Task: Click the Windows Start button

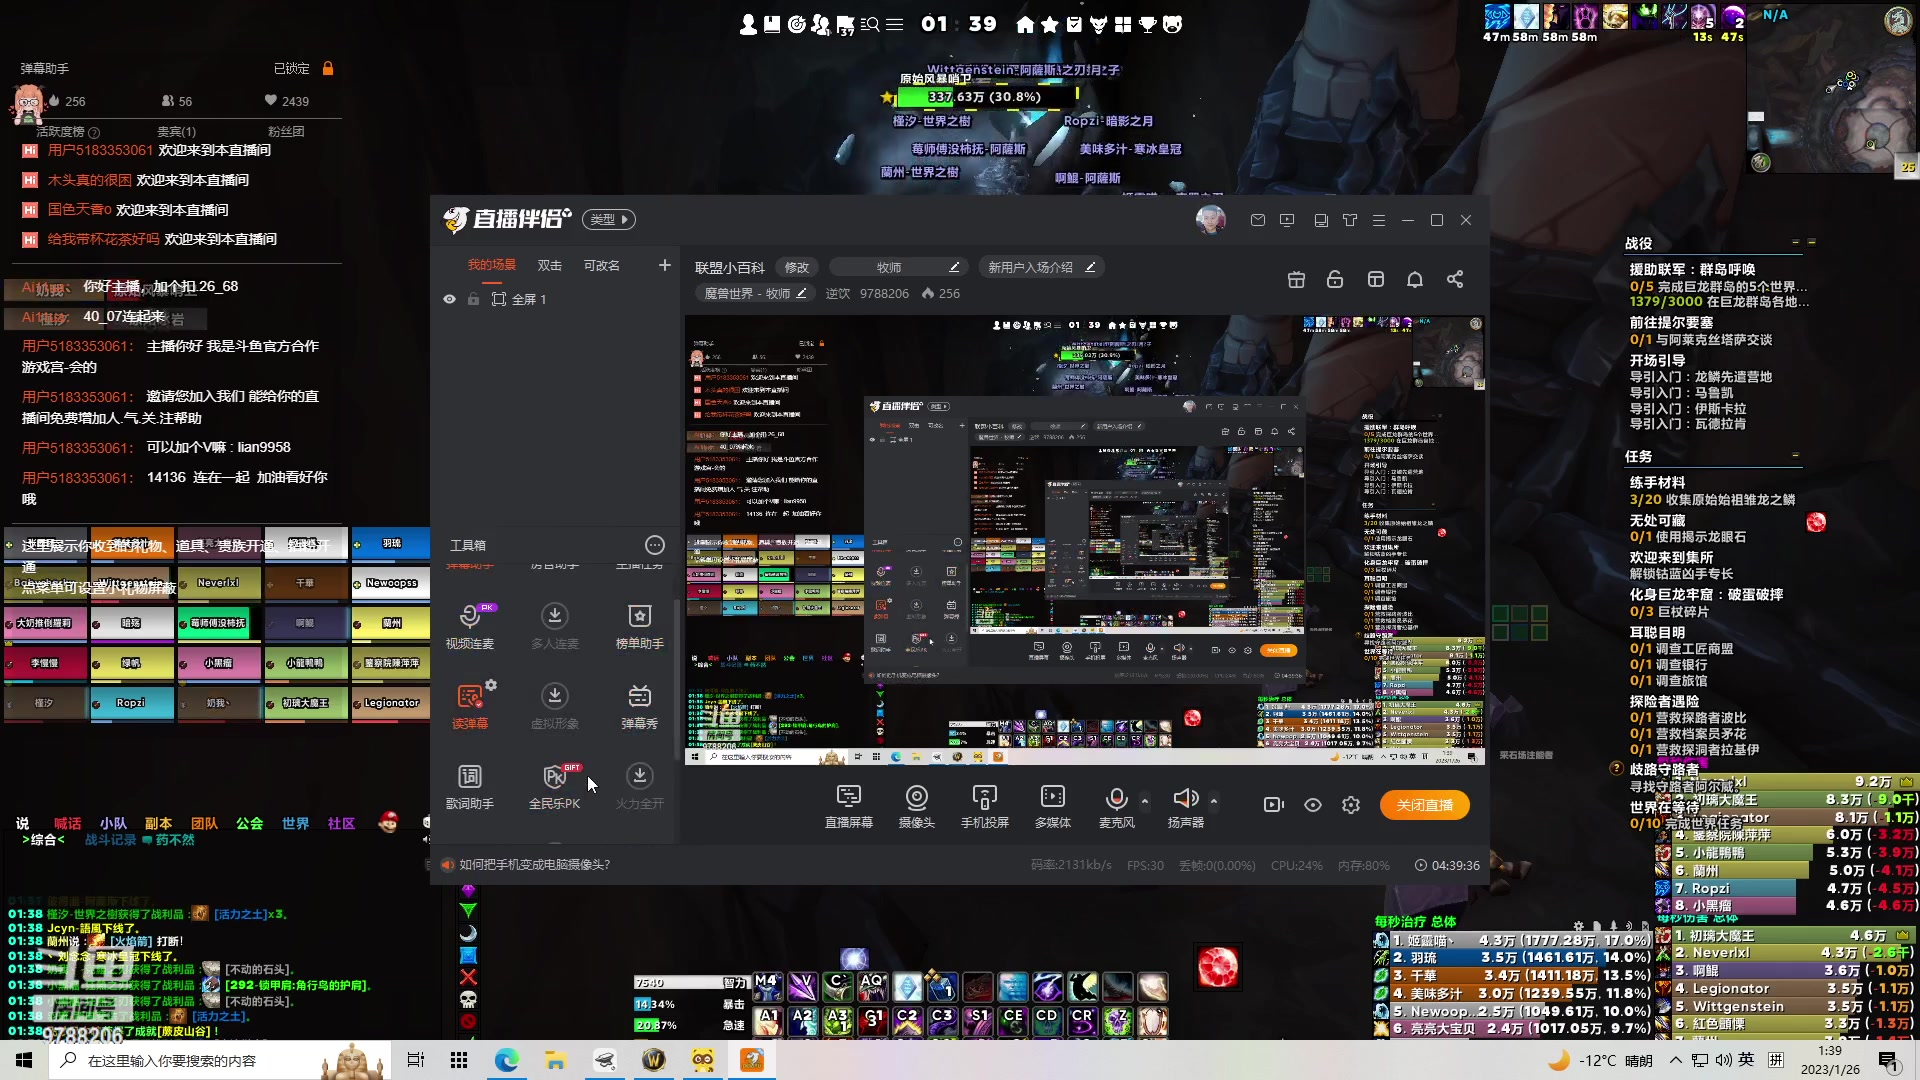Action: pos(24,1060)
